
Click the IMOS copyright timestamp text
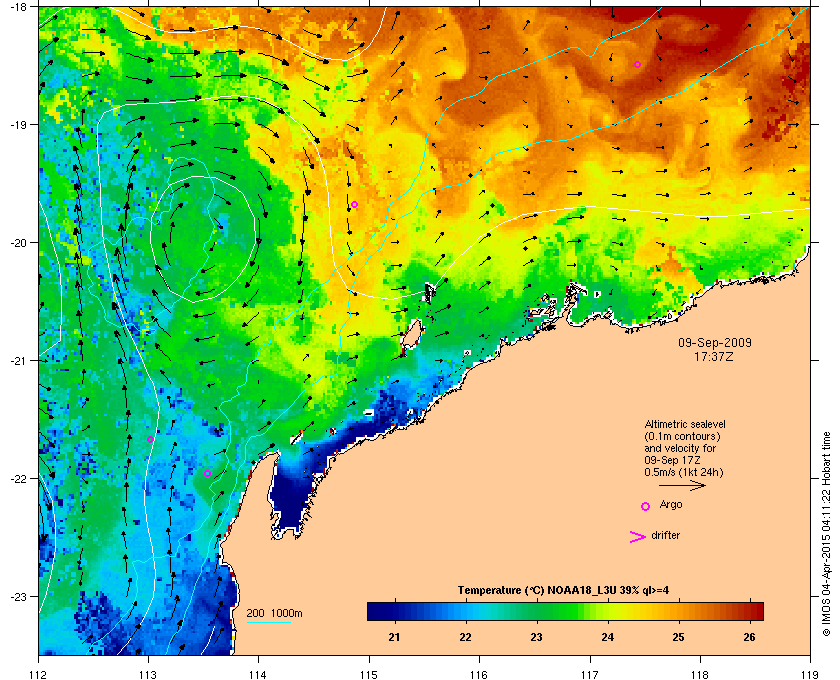point(826,533)
